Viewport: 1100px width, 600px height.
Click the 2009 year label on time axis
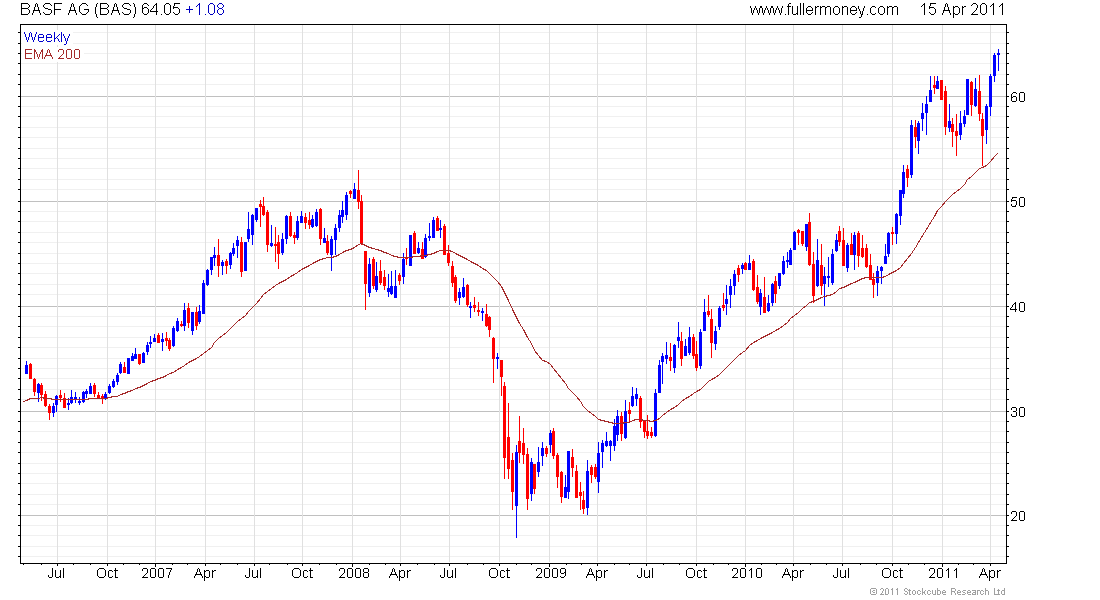pos(551,573)
